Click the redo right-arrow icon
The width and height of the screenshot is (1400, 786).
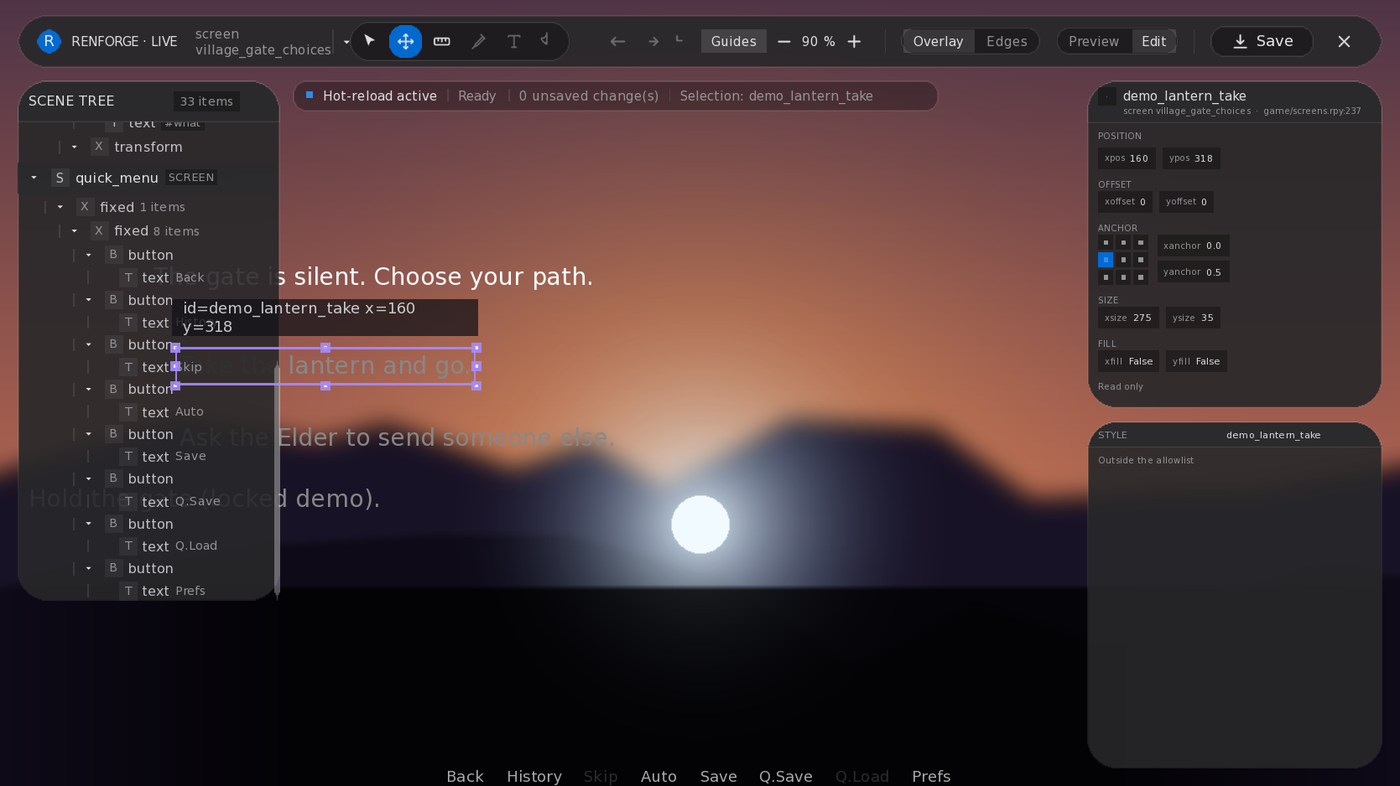click(x=653, y=41)
